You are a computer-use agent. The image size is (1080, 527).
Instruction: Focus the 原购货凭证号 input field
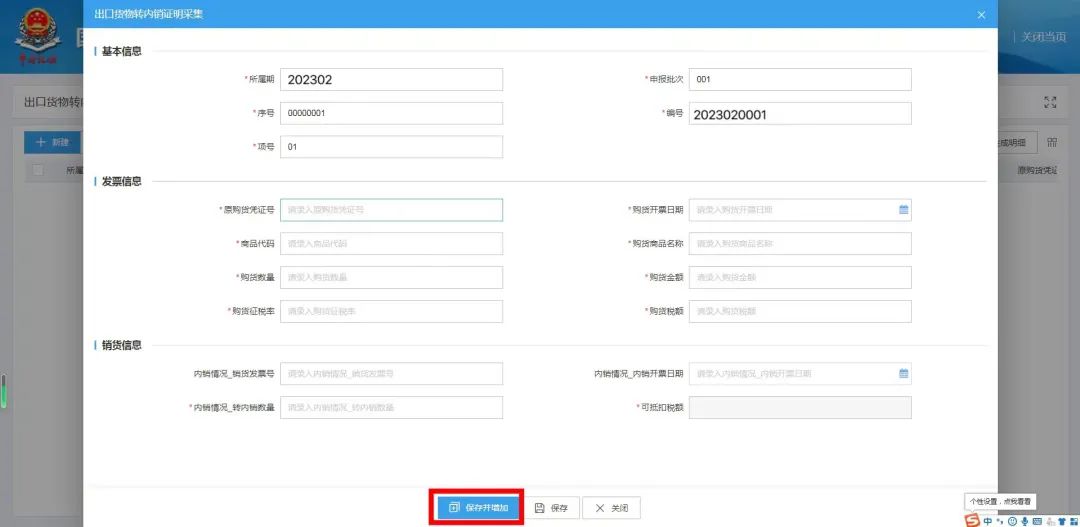[x=391, y=210]
